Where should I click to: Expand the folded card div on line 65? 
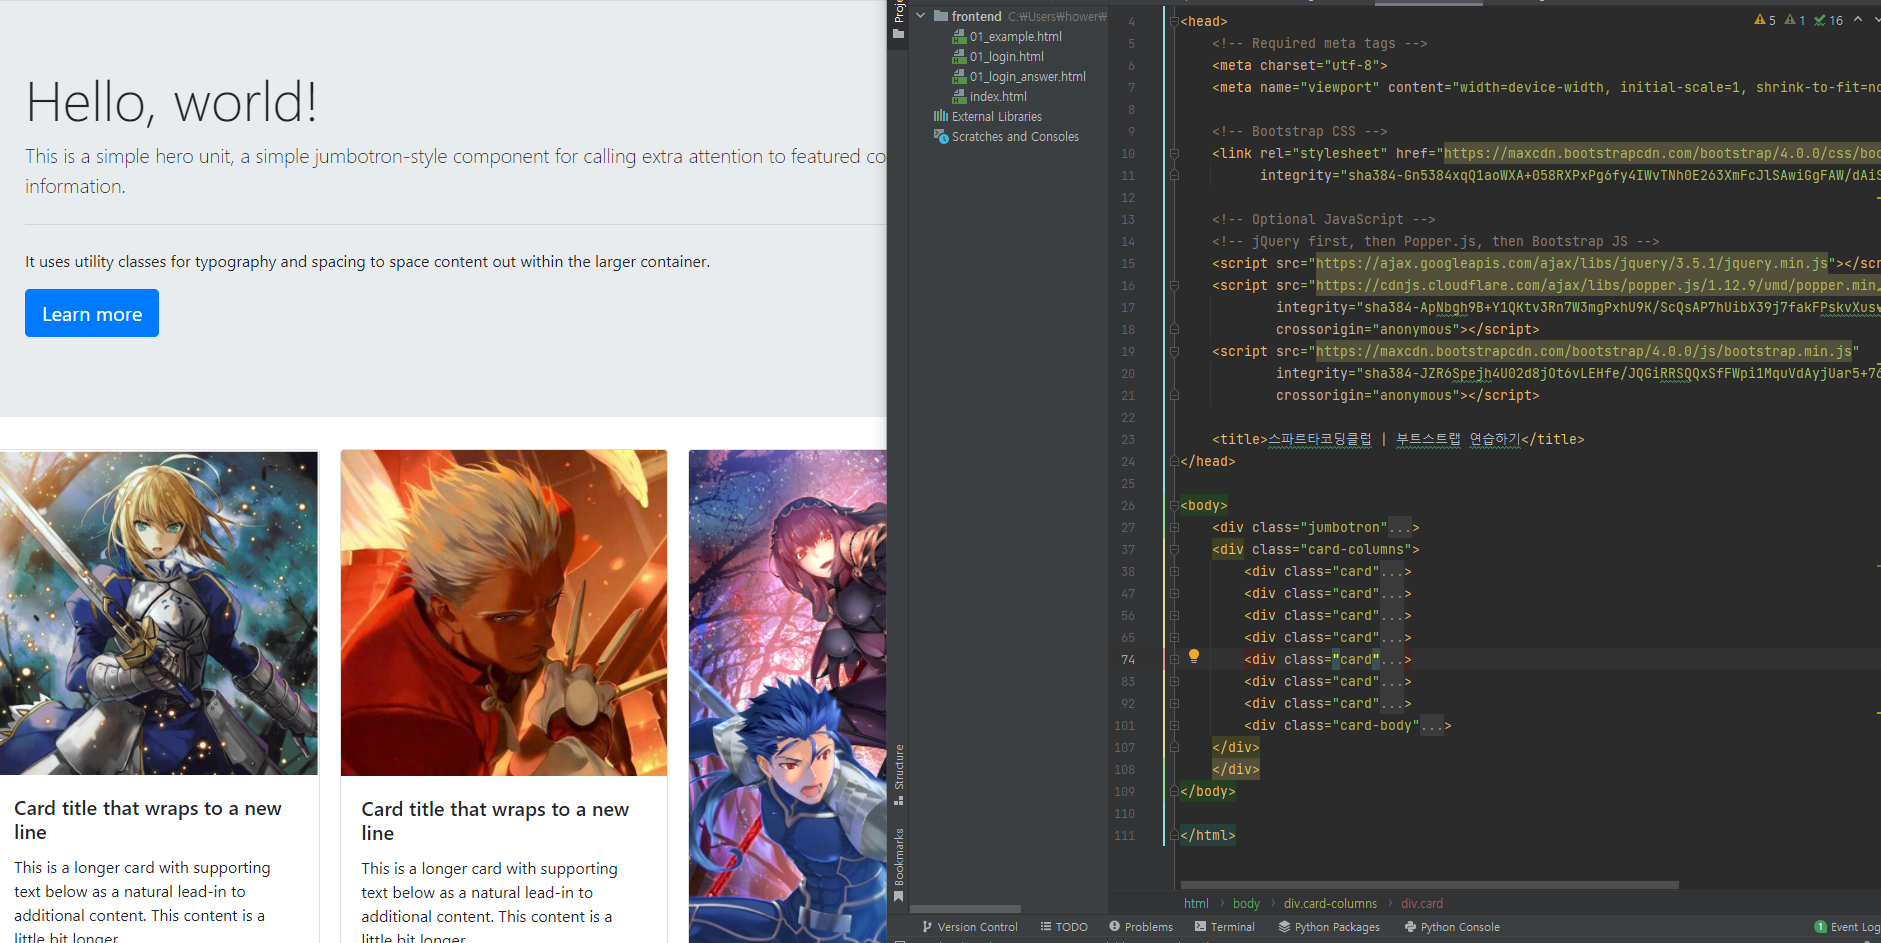(1174, 637)
